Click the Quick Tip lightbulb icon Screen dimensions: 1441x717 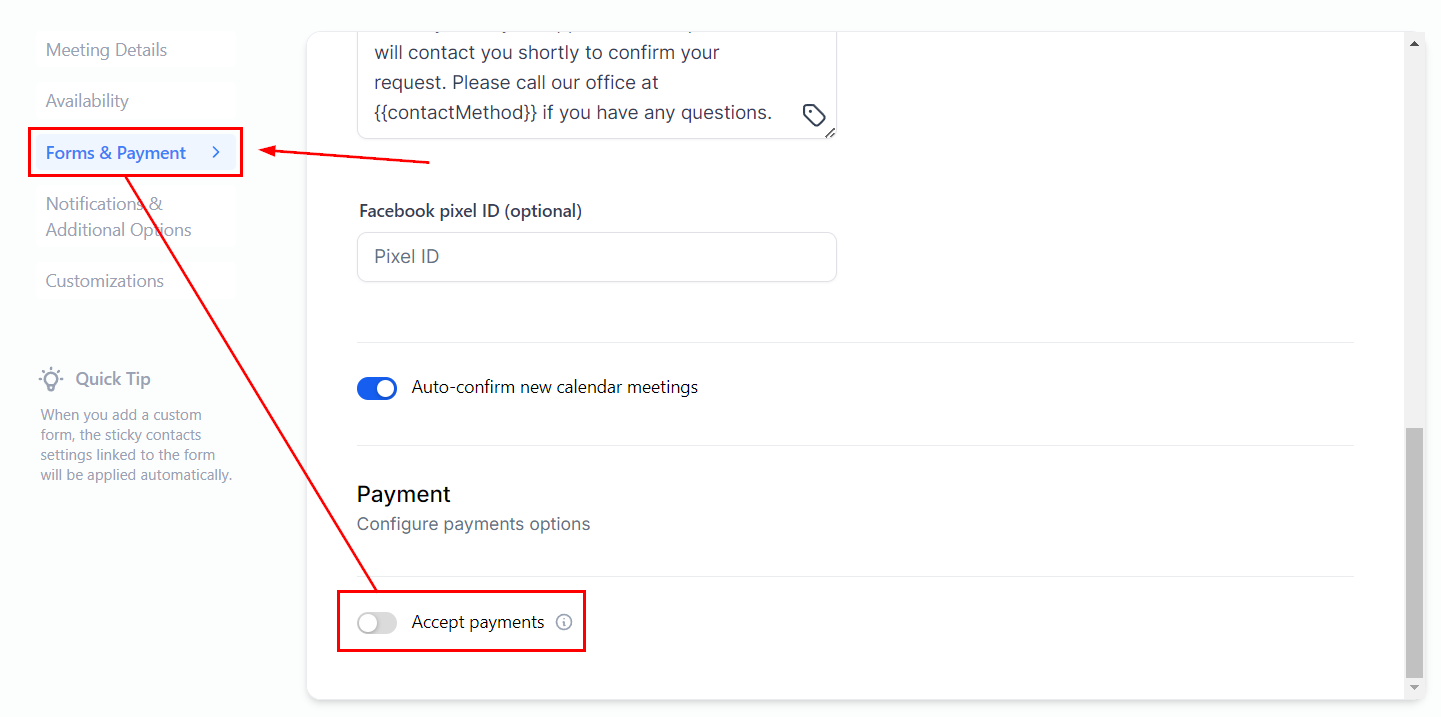(51, 379)
